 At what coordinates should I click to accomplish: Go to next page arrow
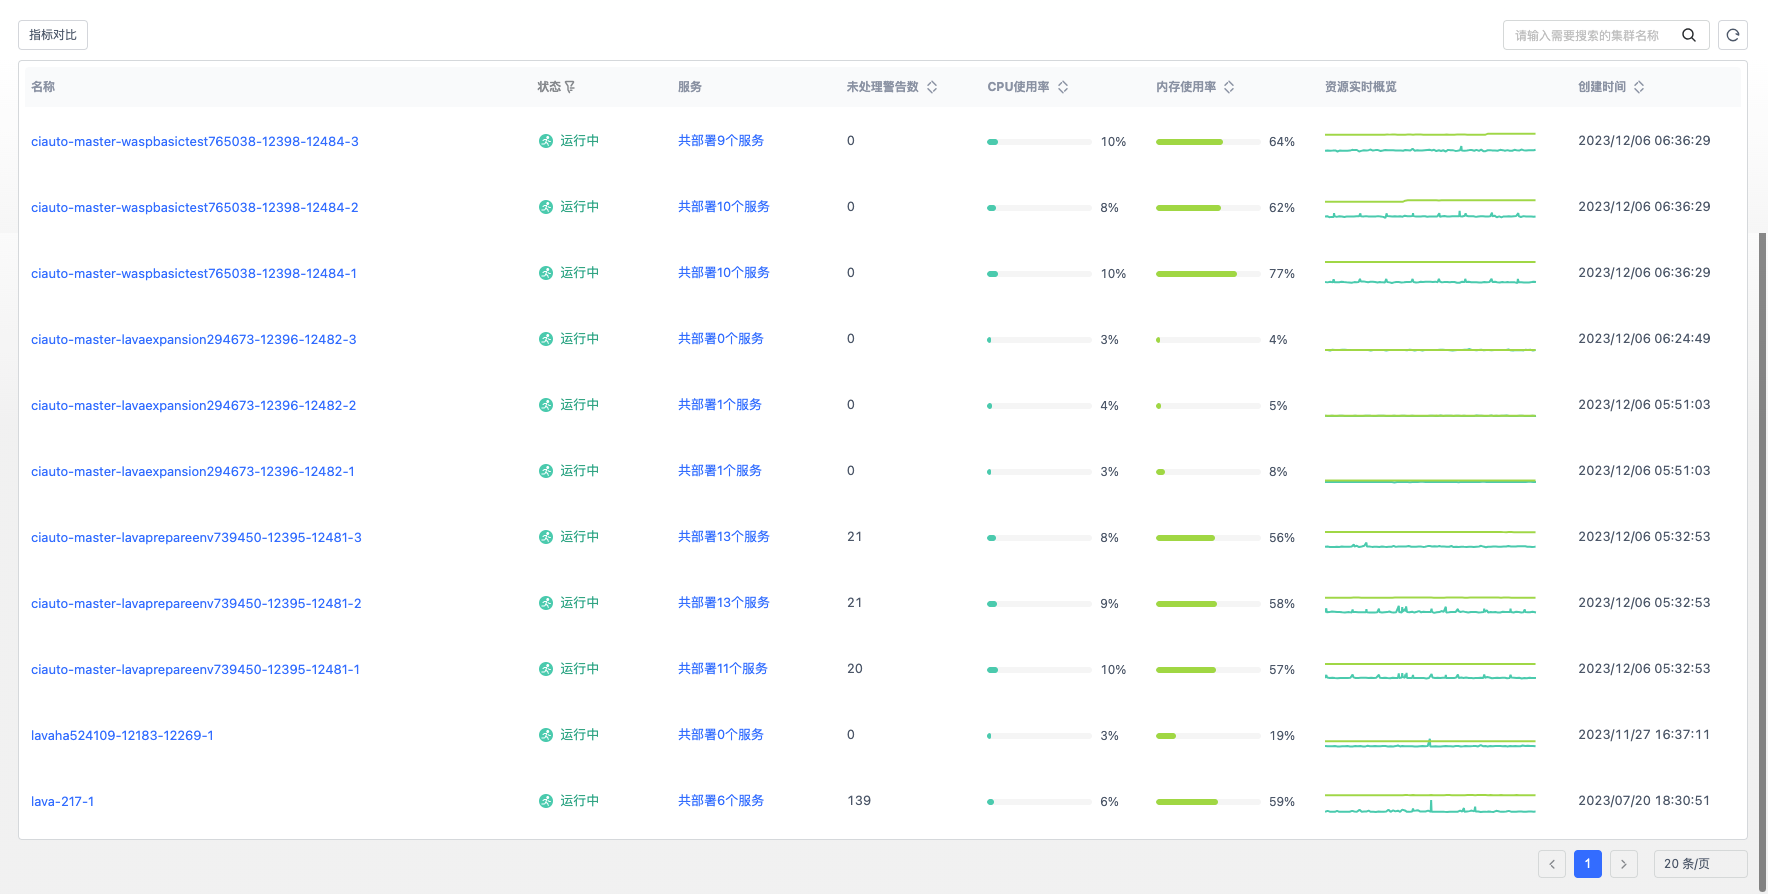pyautogui.click(x=1624, y=864)
